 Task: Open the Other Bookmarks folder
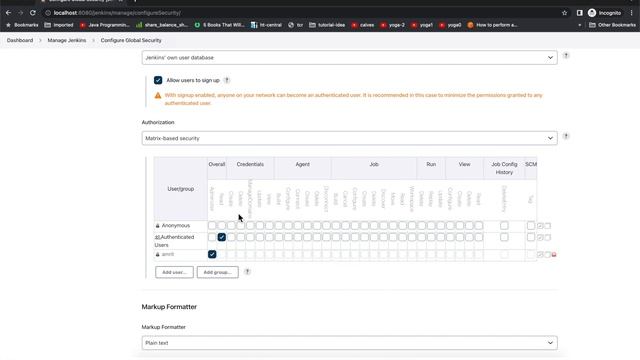[x=612, y=25]
